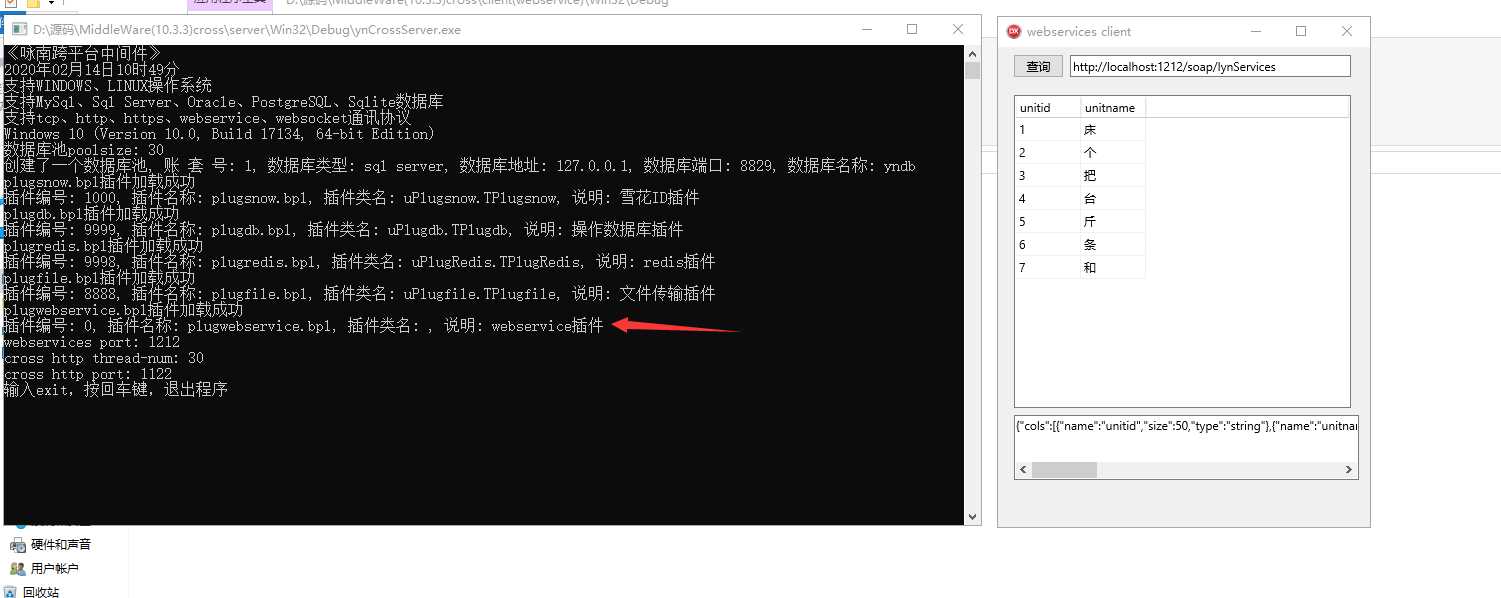Viewport: 1501px width, 598px height.
Task: Click console line 'webservices port: 1212'
Action: point(92,342)
